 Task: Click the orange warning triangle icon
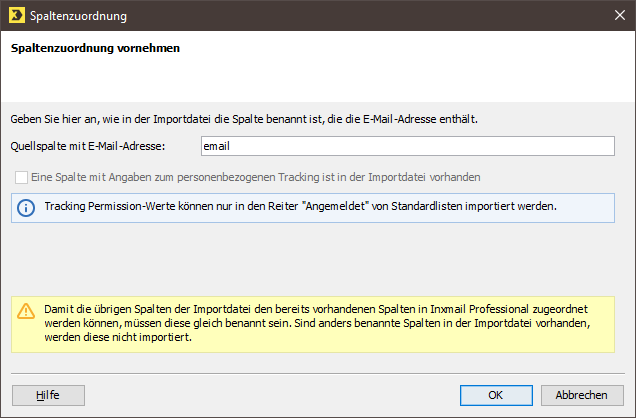pyautogui.click(x=26, y=311)
